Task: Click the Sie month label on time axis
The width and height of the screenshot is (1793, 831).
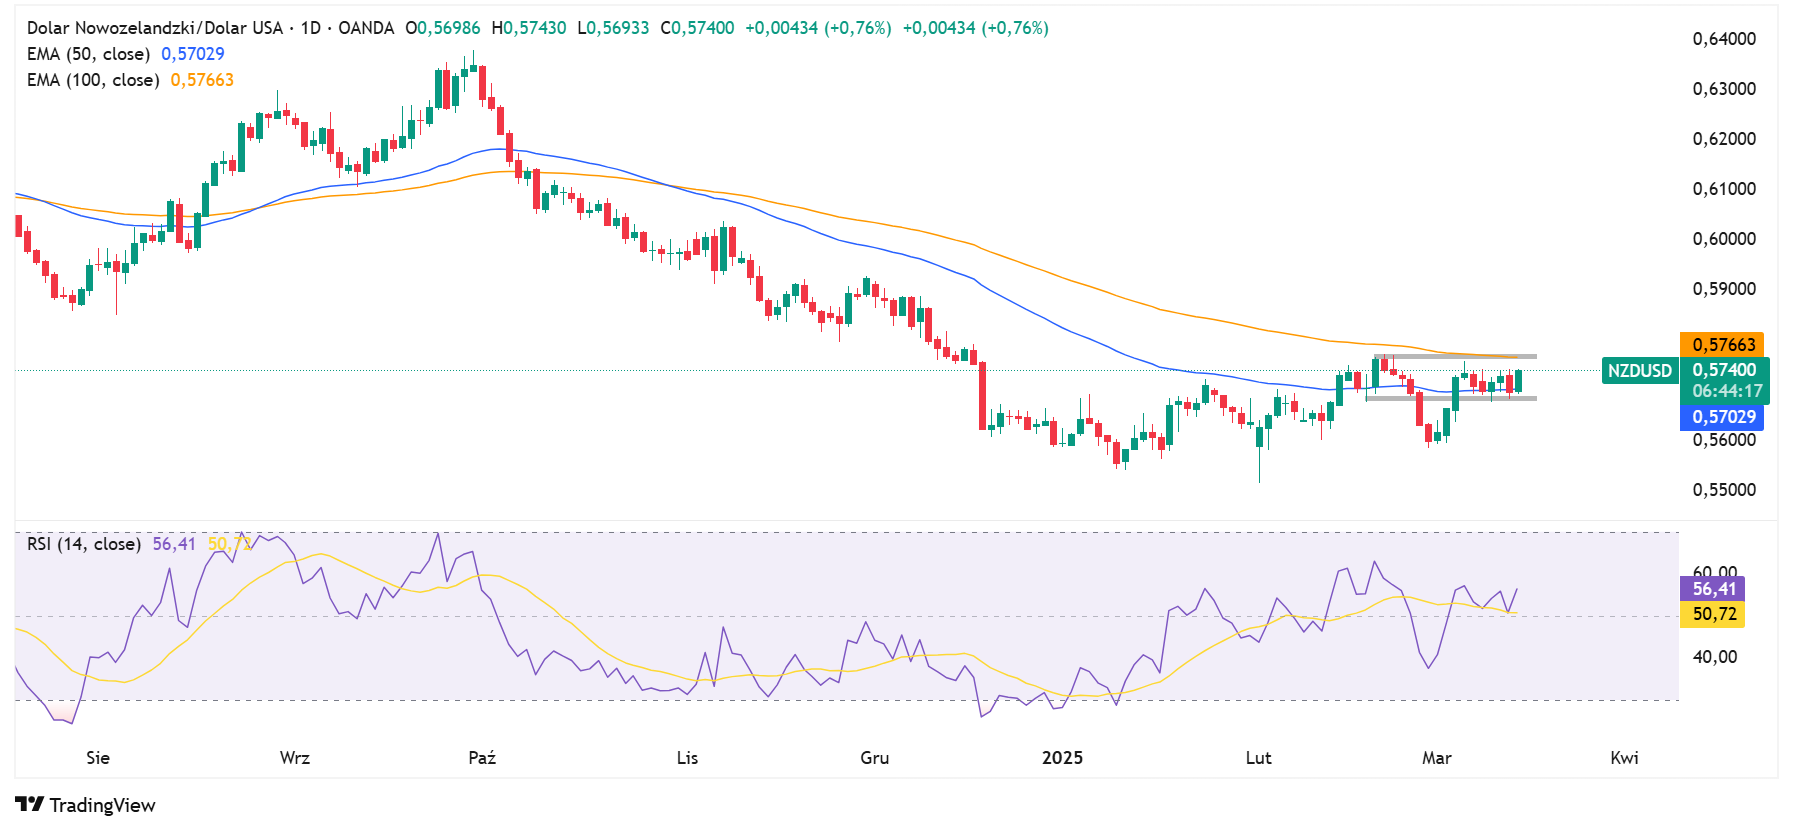Action: 98,758
